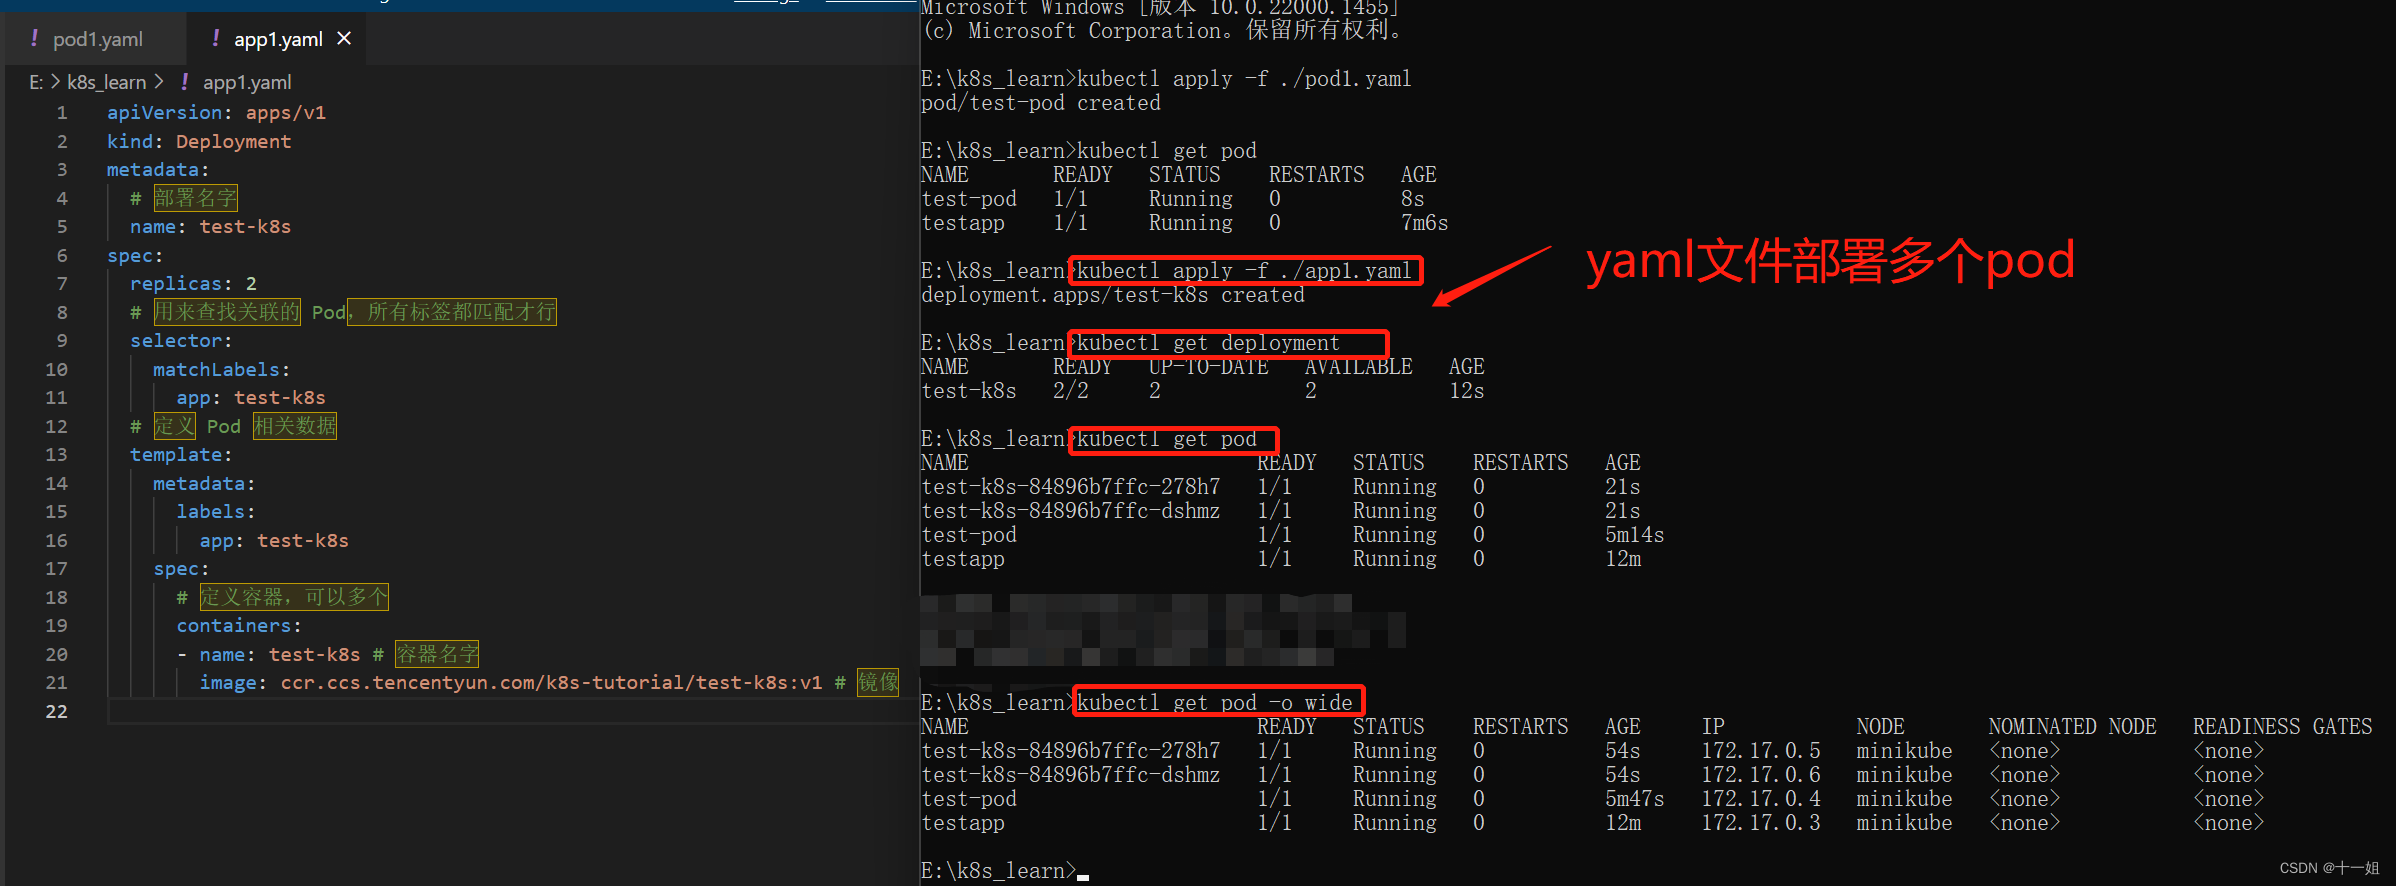The image size is (2396, 886).
Task: Click 'app: test-k8s' on line 16
Action: 274,540
